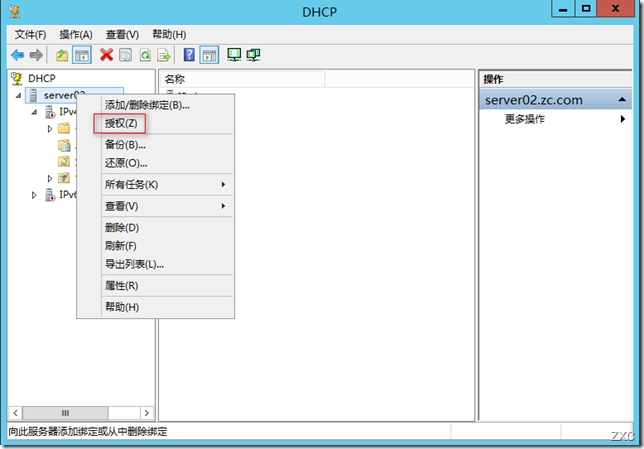644x449 pixels.
Task: Open the 查看(V) submenu in context menu
Action: (x=168, y=206)
